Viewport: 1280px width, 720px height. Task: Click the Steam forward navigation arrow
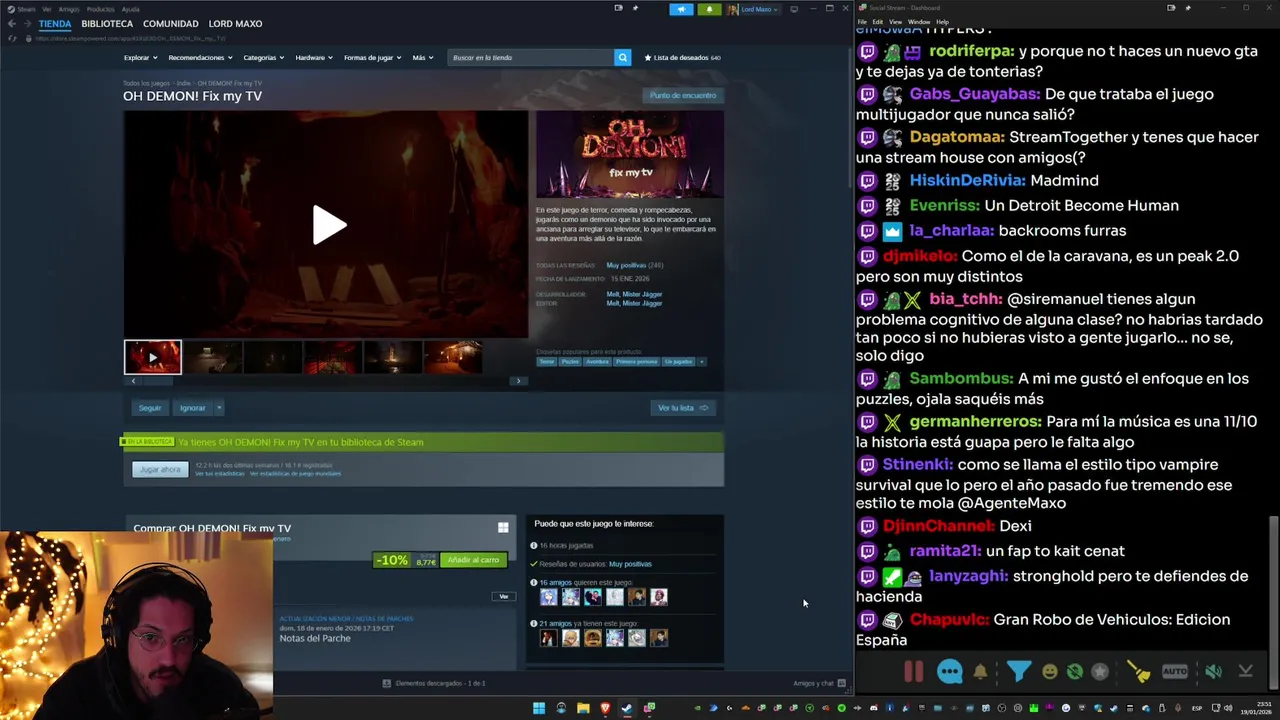point(27,23)
